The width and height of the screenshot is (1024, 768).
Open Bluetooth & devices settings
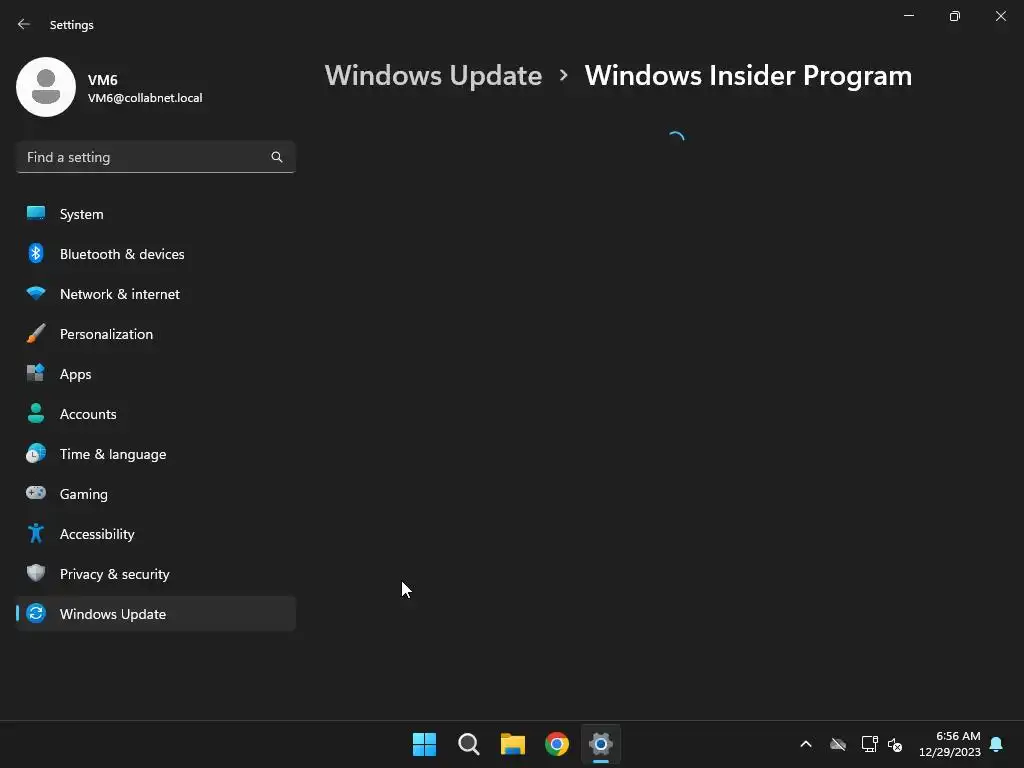click(155, 254)
